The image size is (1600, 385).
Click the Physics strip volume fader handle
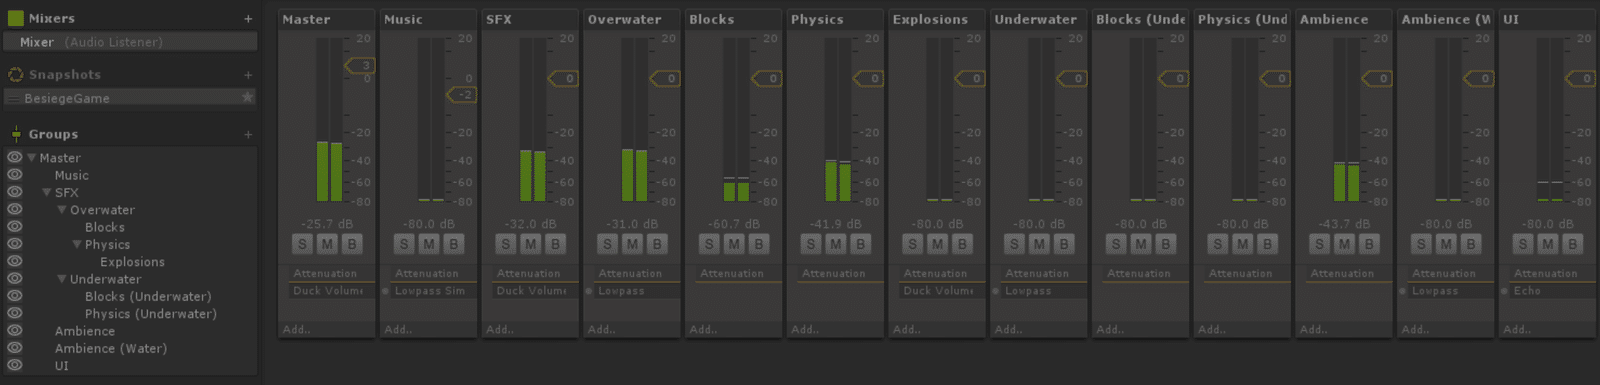[869, 78]
